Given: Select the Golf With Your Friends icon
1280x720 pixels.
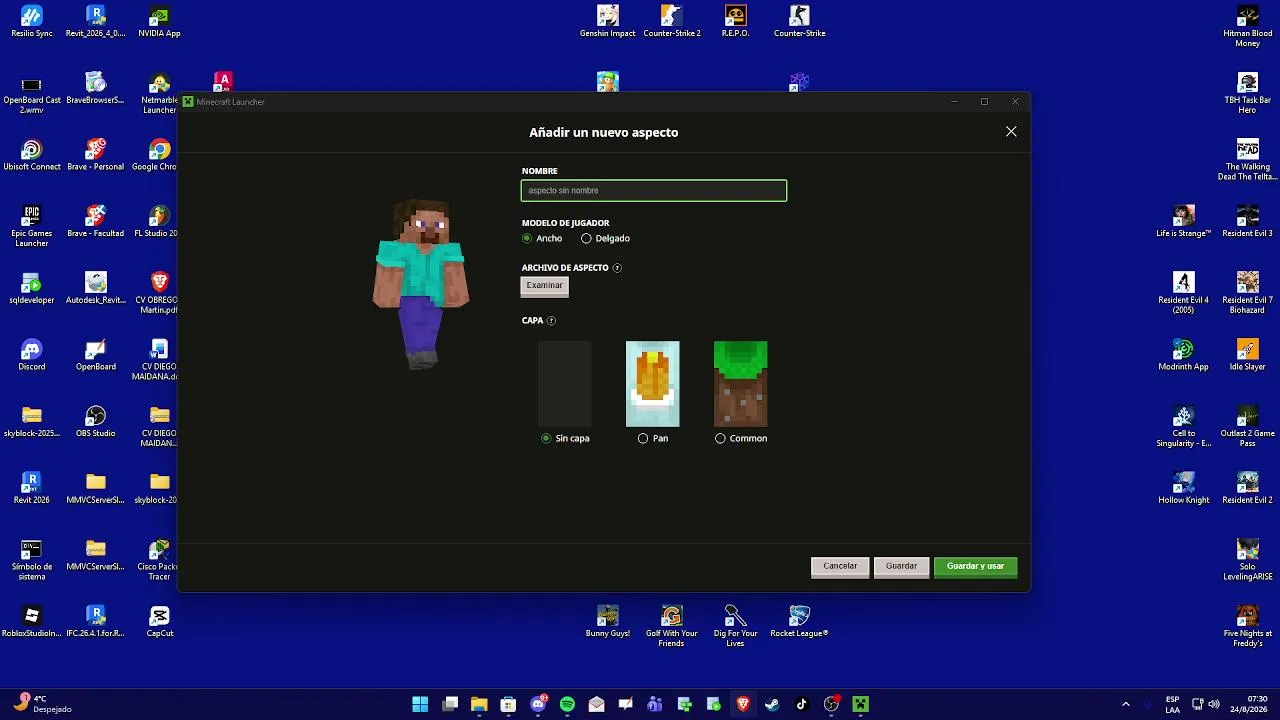Looking at the screenshot, I should point(672,626).
